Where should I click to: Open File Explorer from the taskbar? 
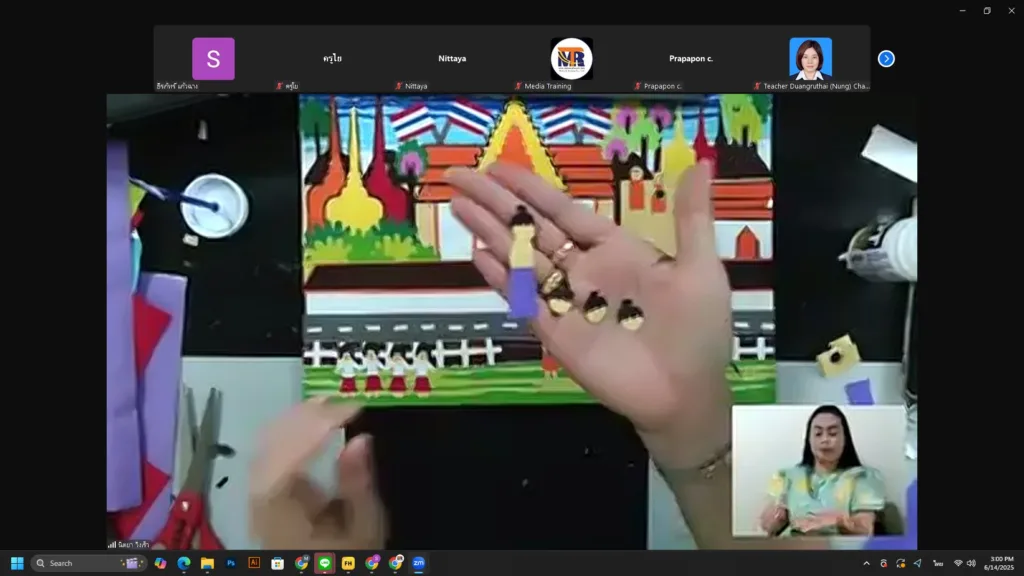(207, 563)
